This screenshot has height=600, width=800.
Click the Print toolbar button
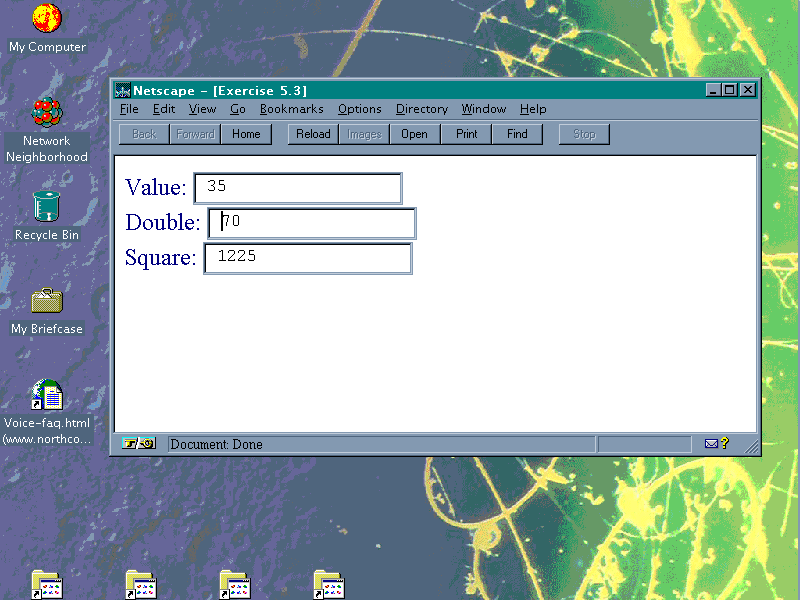pyautogui.click(x=466, y=134)
